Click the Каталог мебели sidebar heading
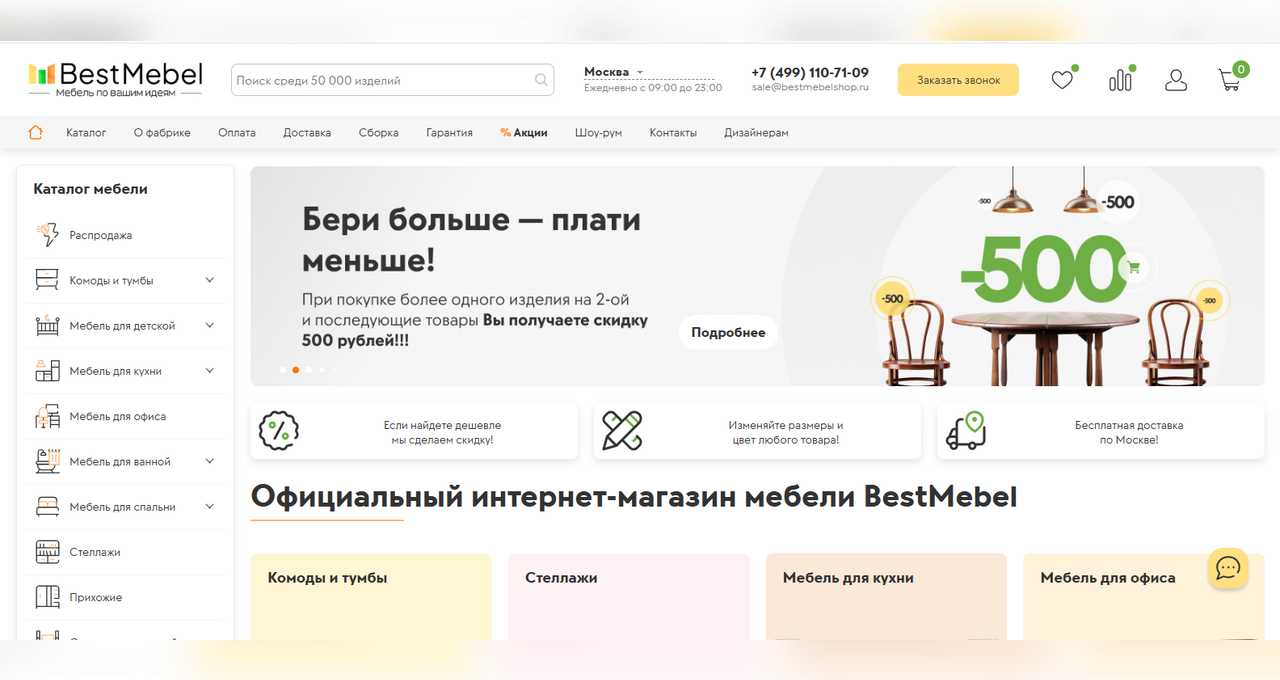This screenshot has height=680, width=1280. click(90, 189)
